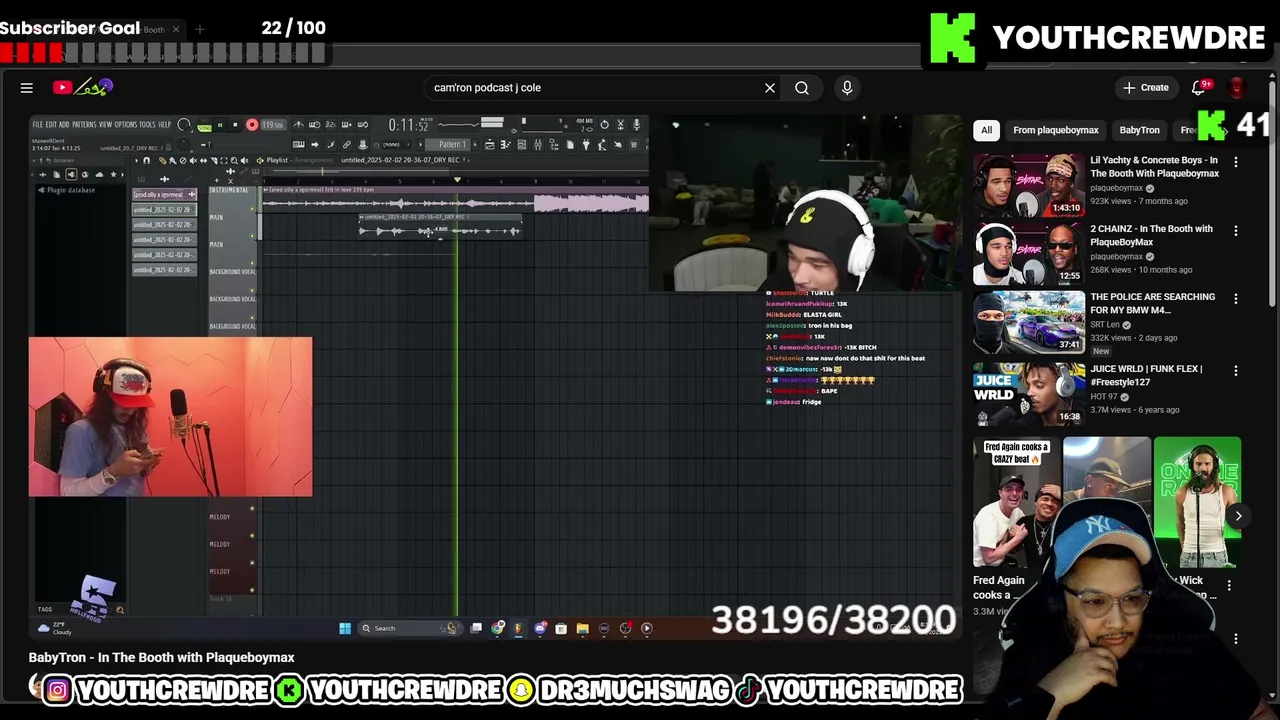Click the link chain icon in FL toolbar

(x=347, y=145)
